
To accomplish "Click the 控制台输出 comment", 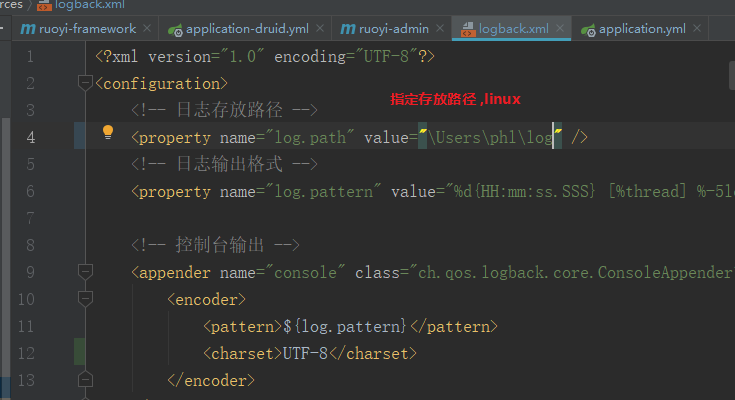I will point(215,245).
